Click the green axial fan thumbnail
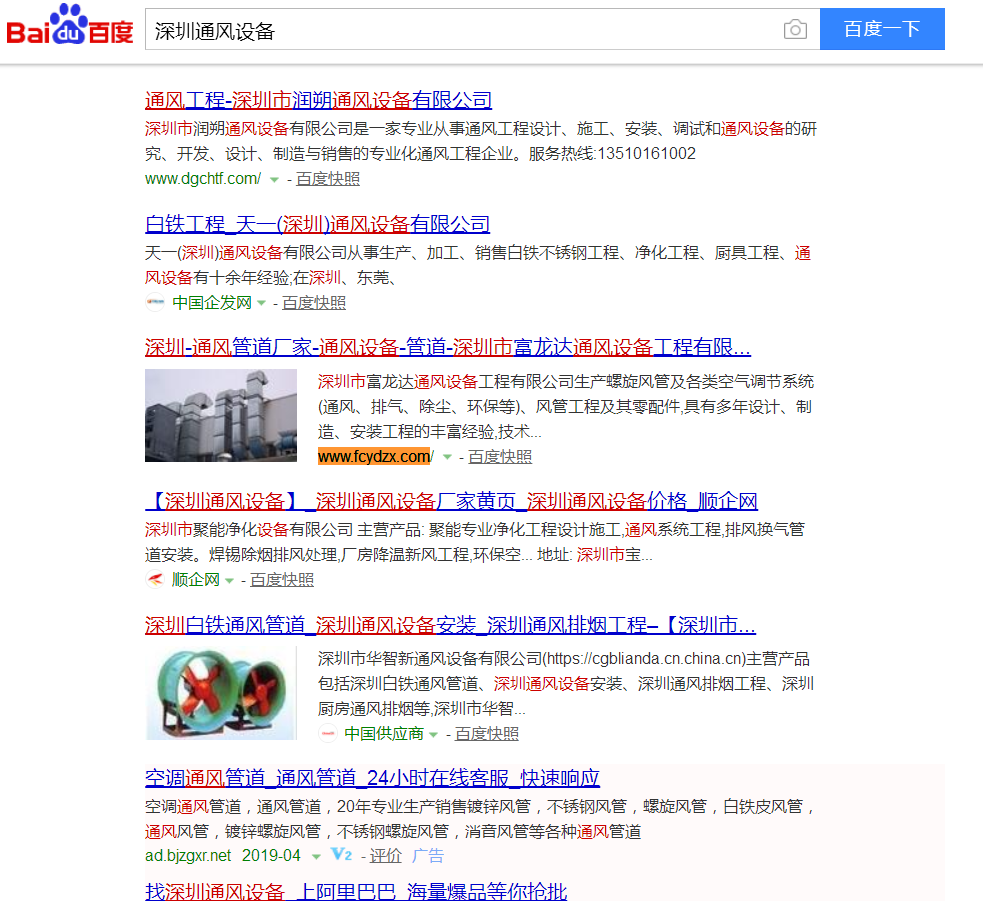The width and height of the screenshot is (983, 901). tap(221, 693)
